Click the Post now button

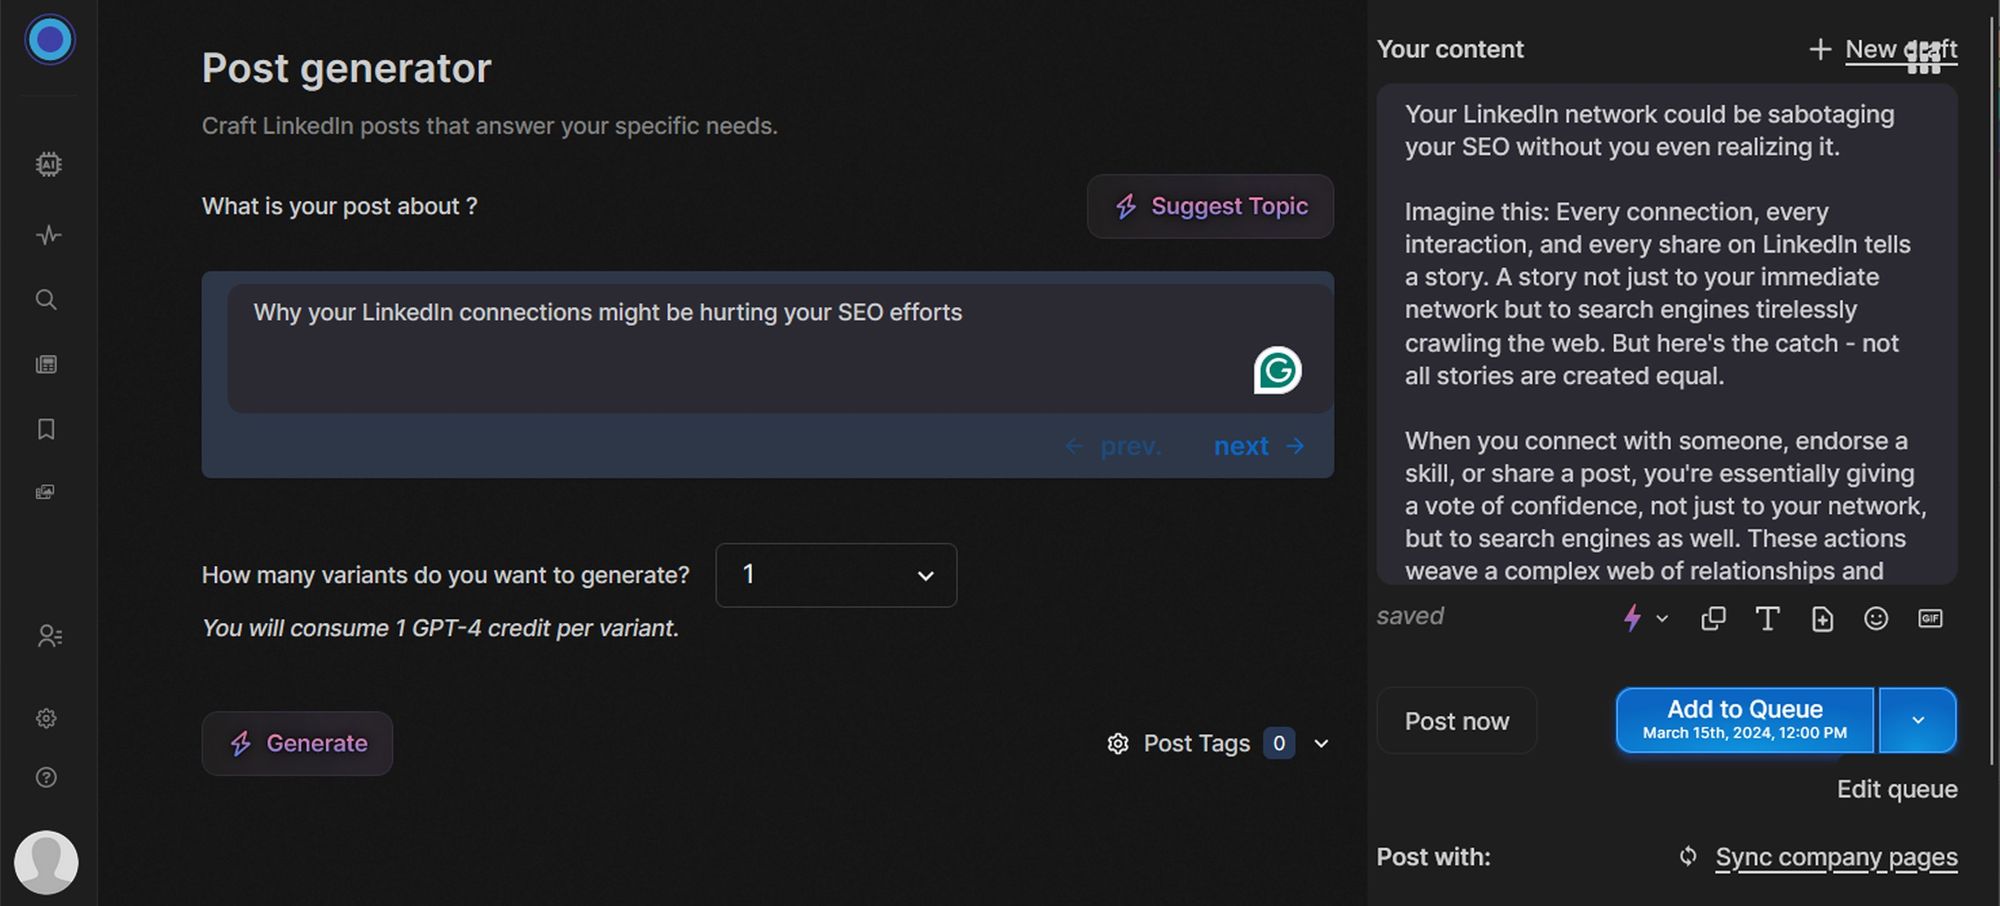[1456, 721]
